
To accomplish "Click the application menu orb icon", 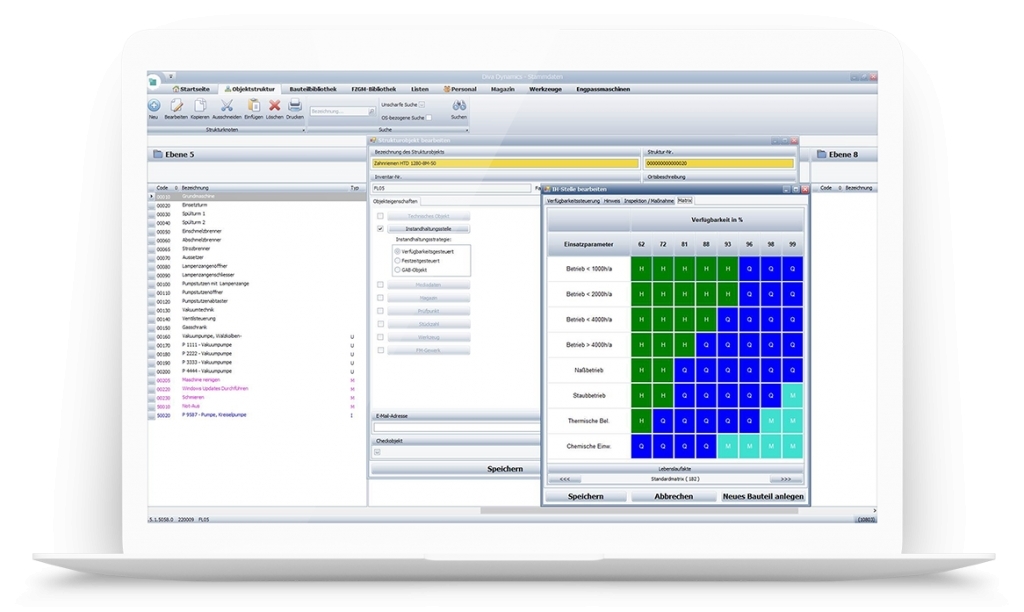I will (x=153, y=82).
